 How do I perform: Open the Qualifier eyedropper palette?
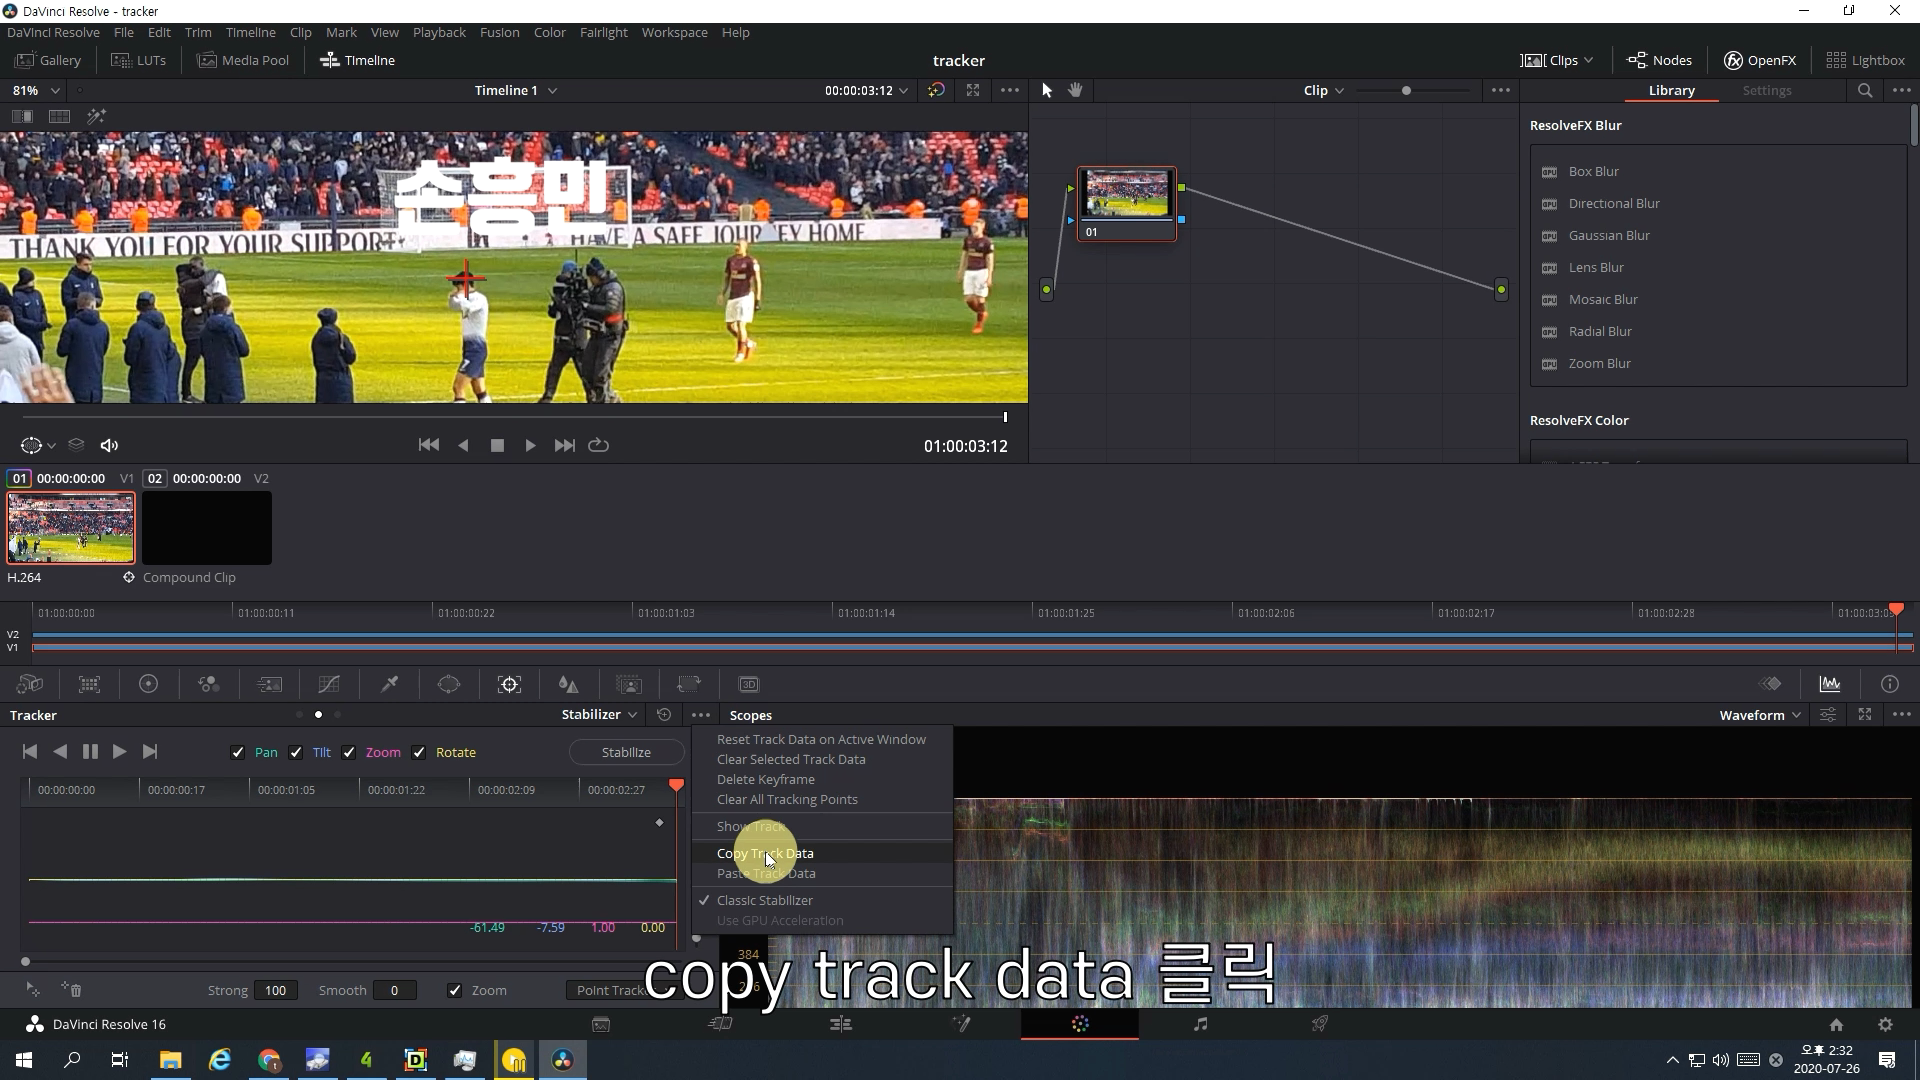coord(390,684)
